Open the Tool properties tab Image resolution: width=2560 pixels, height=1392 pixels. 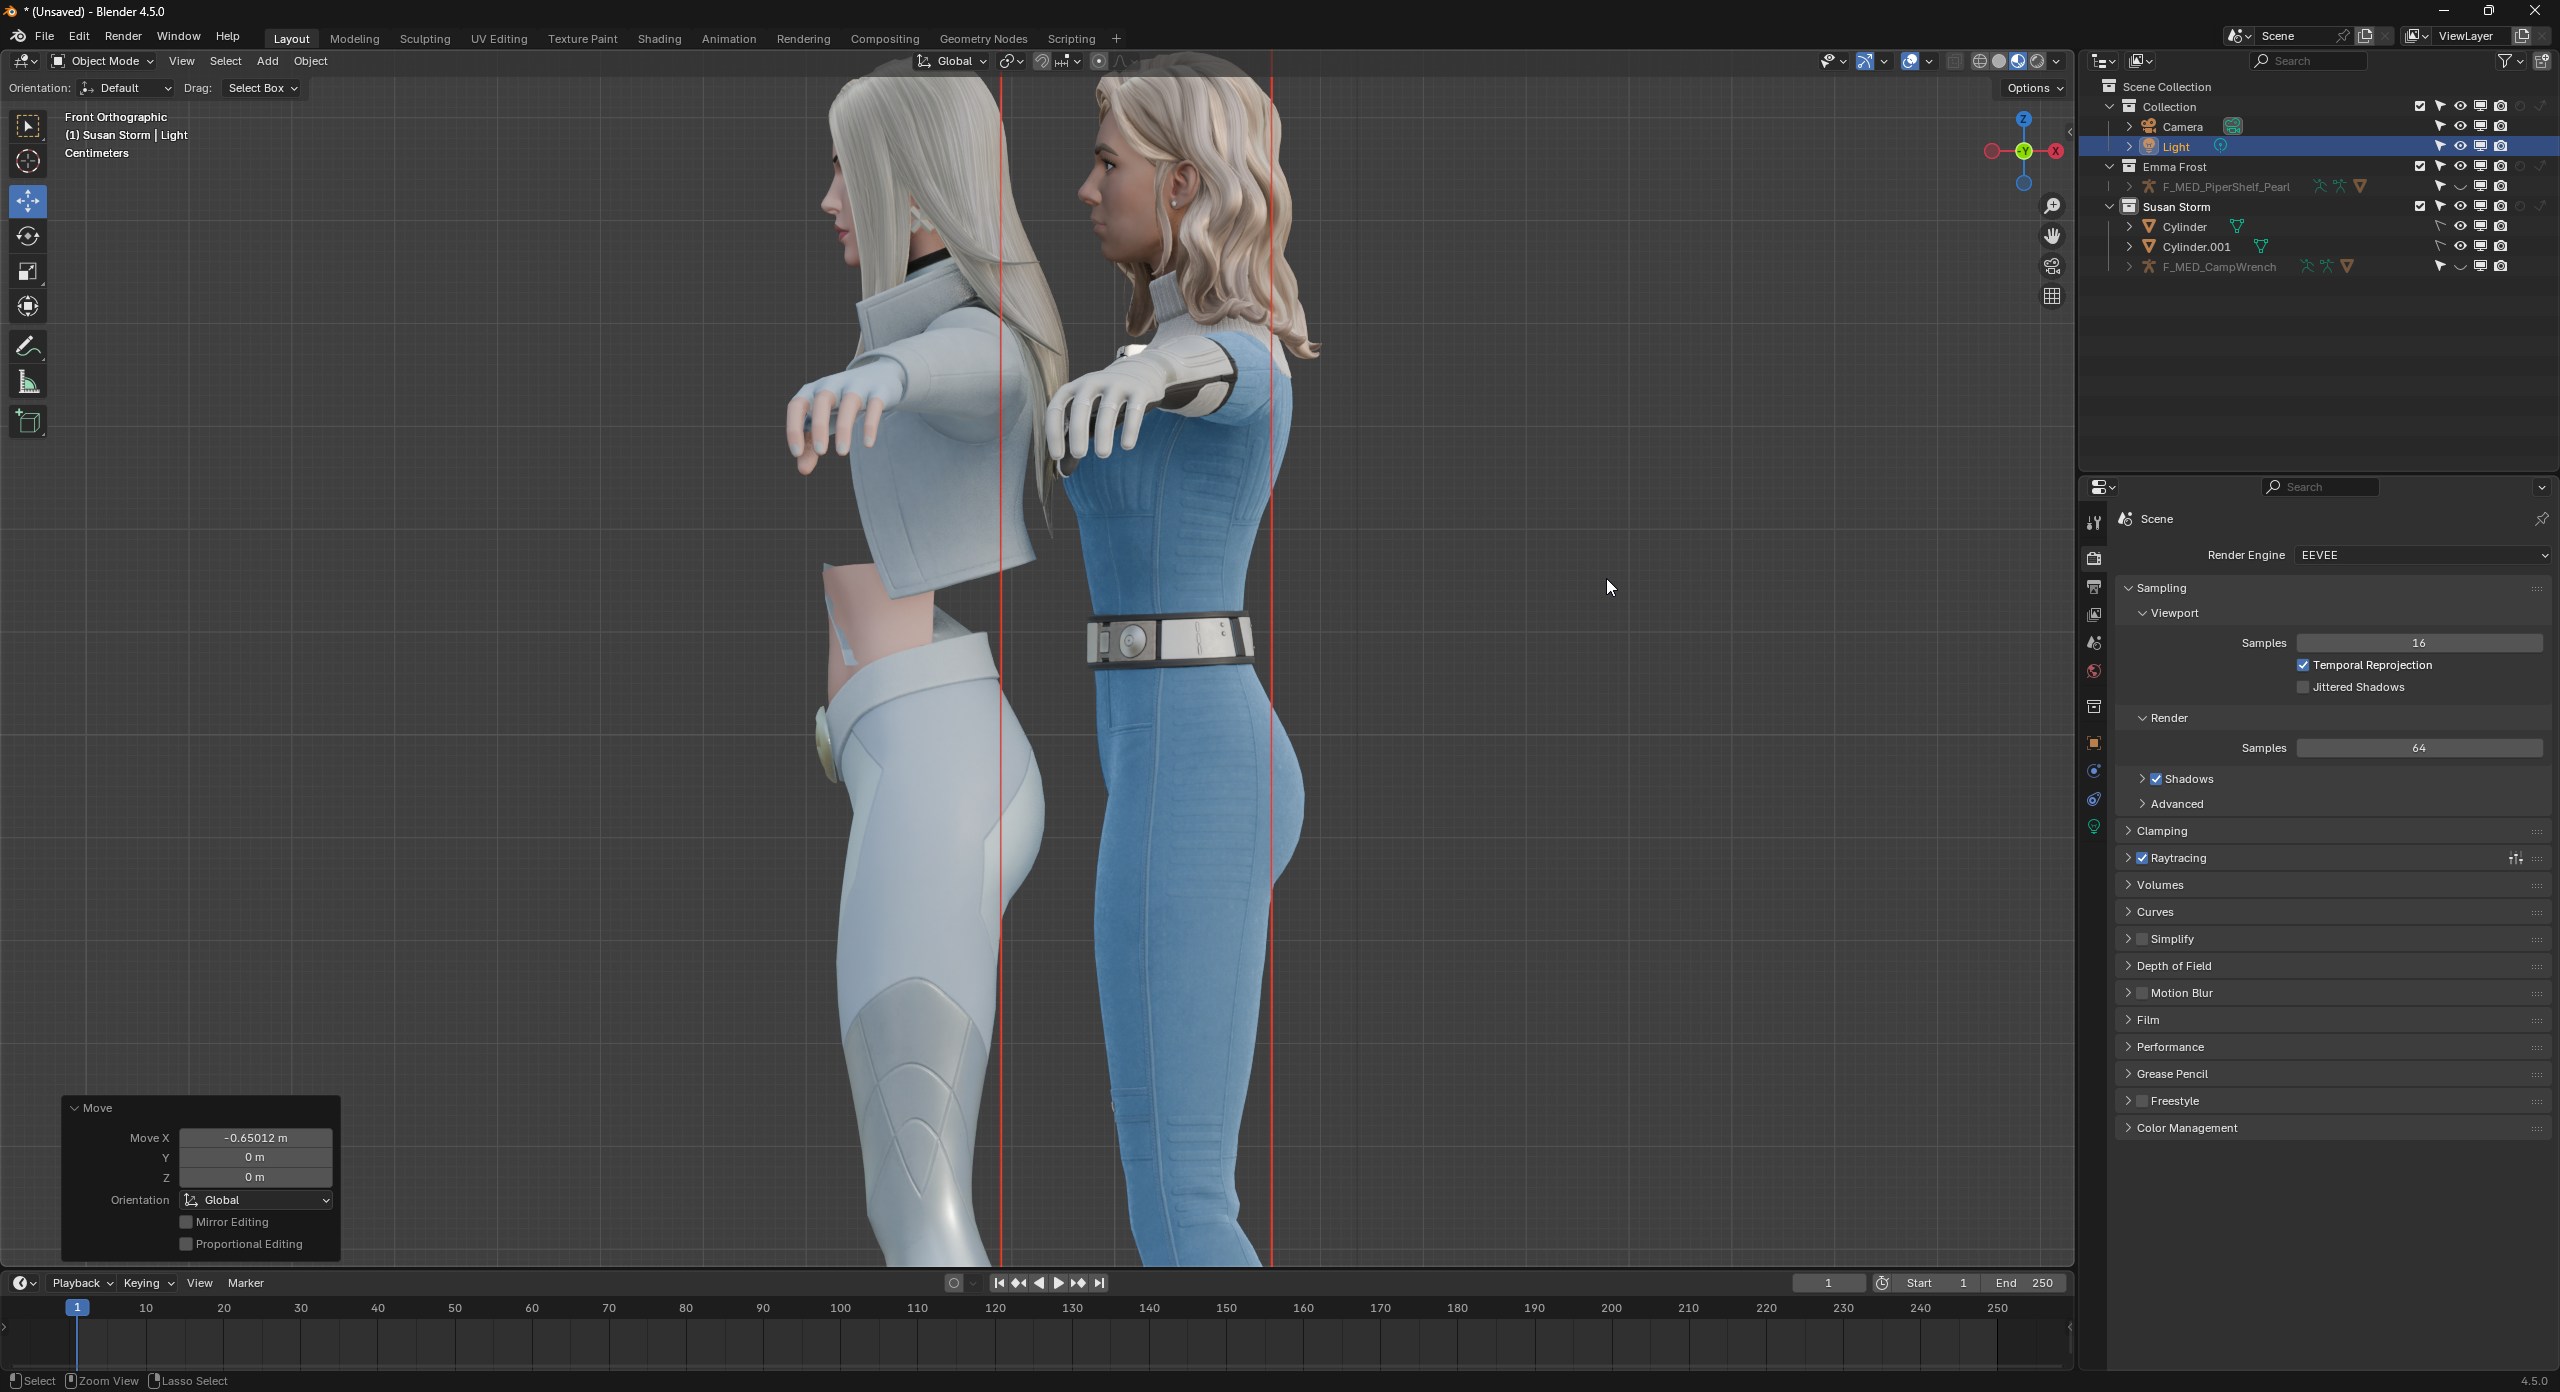[x=2094, y=522]
